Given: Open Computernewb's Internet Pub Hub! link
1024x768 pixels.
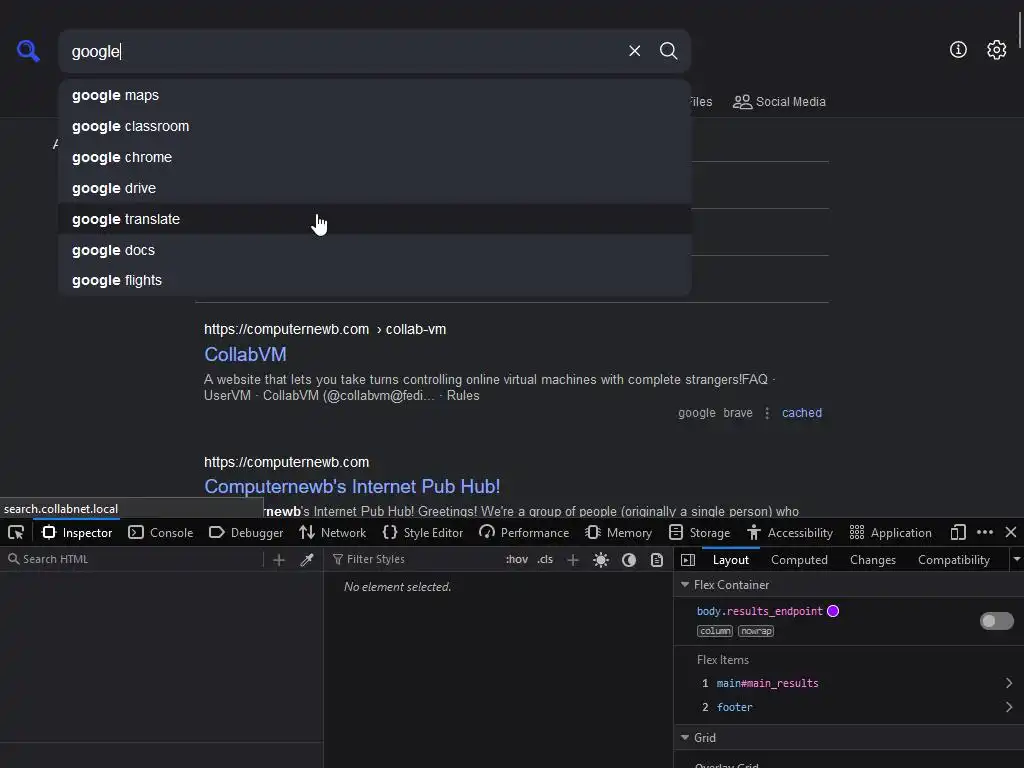Looking at the screenshot, I should pos(352,487).
